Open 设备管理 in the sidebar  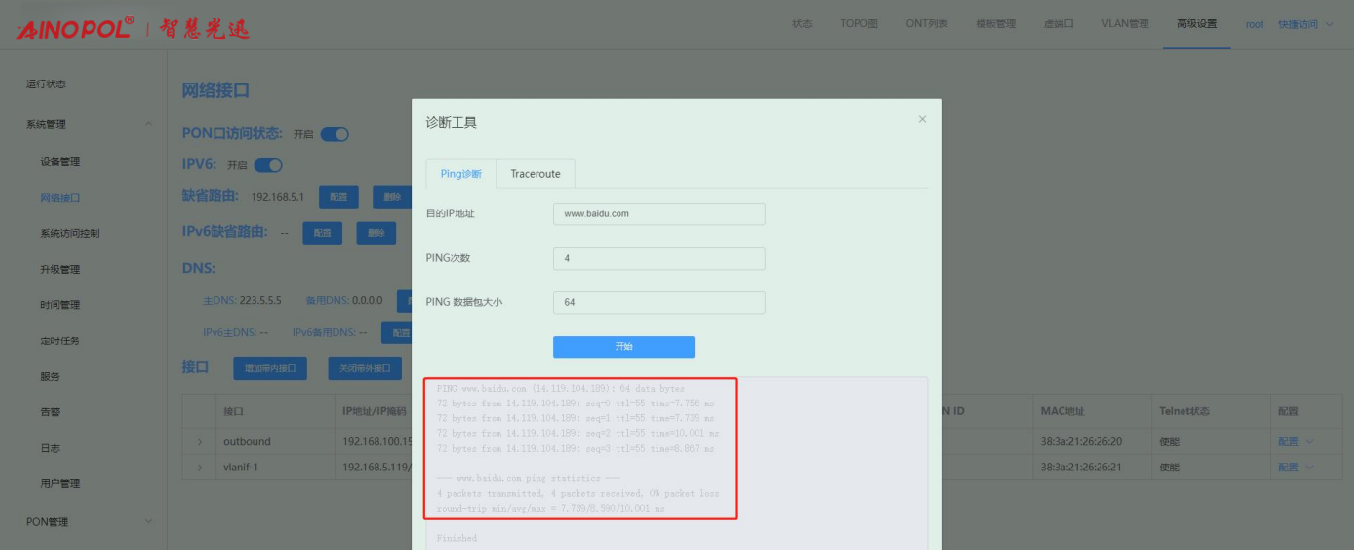(60, 162)
